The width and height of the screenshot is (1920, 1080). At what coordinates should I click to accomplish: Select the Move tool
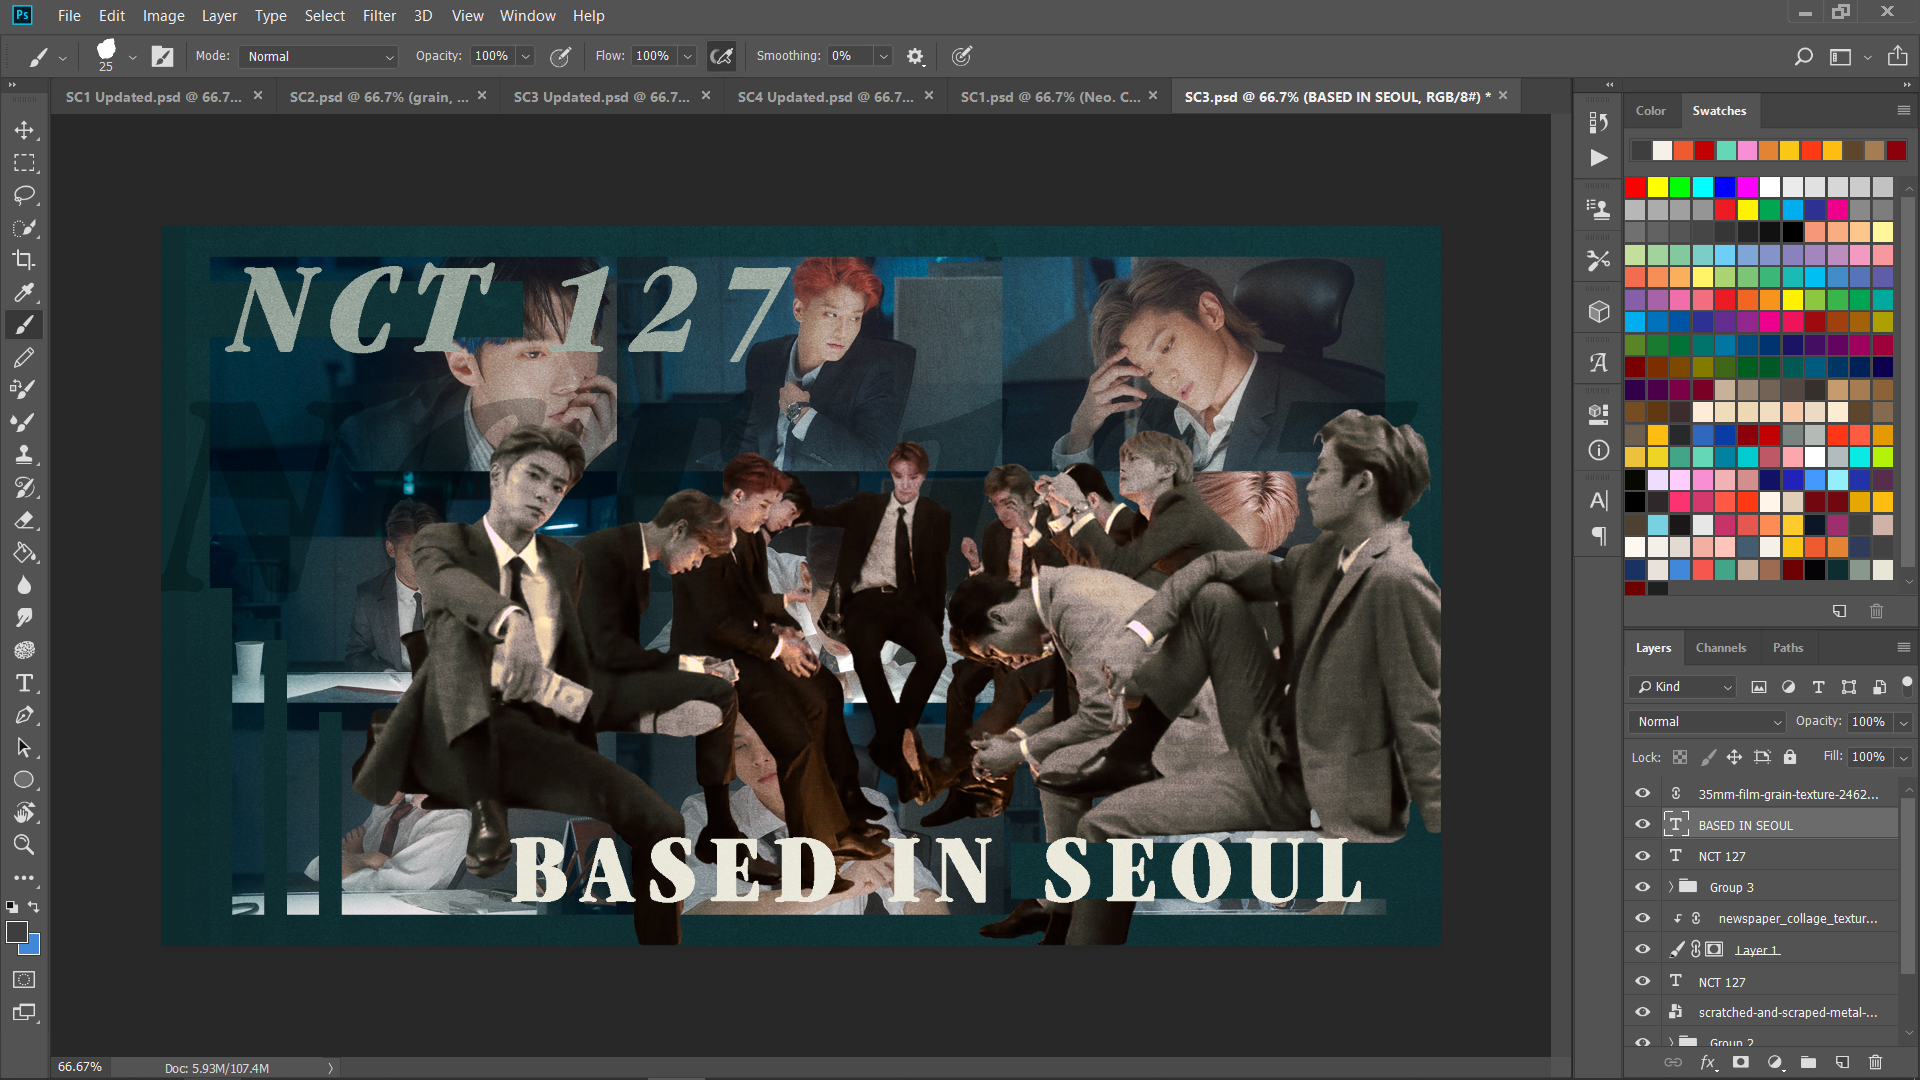(x=24, y=130)
